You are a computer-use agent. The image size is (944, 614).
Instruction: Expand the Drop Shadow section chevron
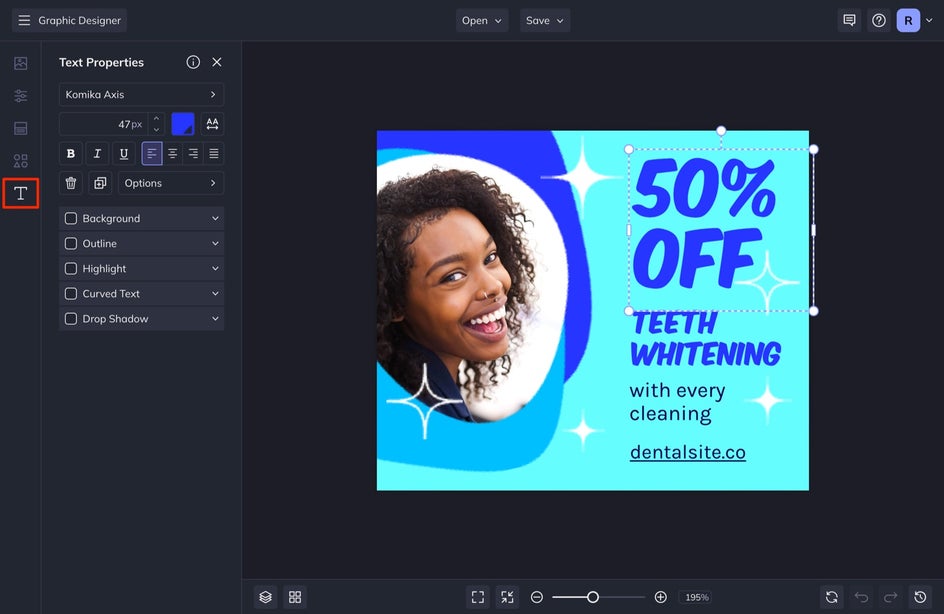(x=215, y=319)
